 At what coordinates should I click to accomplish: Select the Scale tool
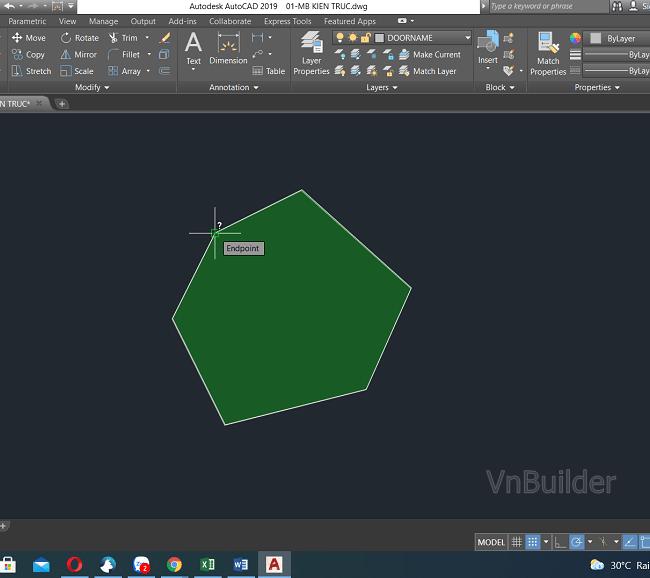[x=77, y=71]
